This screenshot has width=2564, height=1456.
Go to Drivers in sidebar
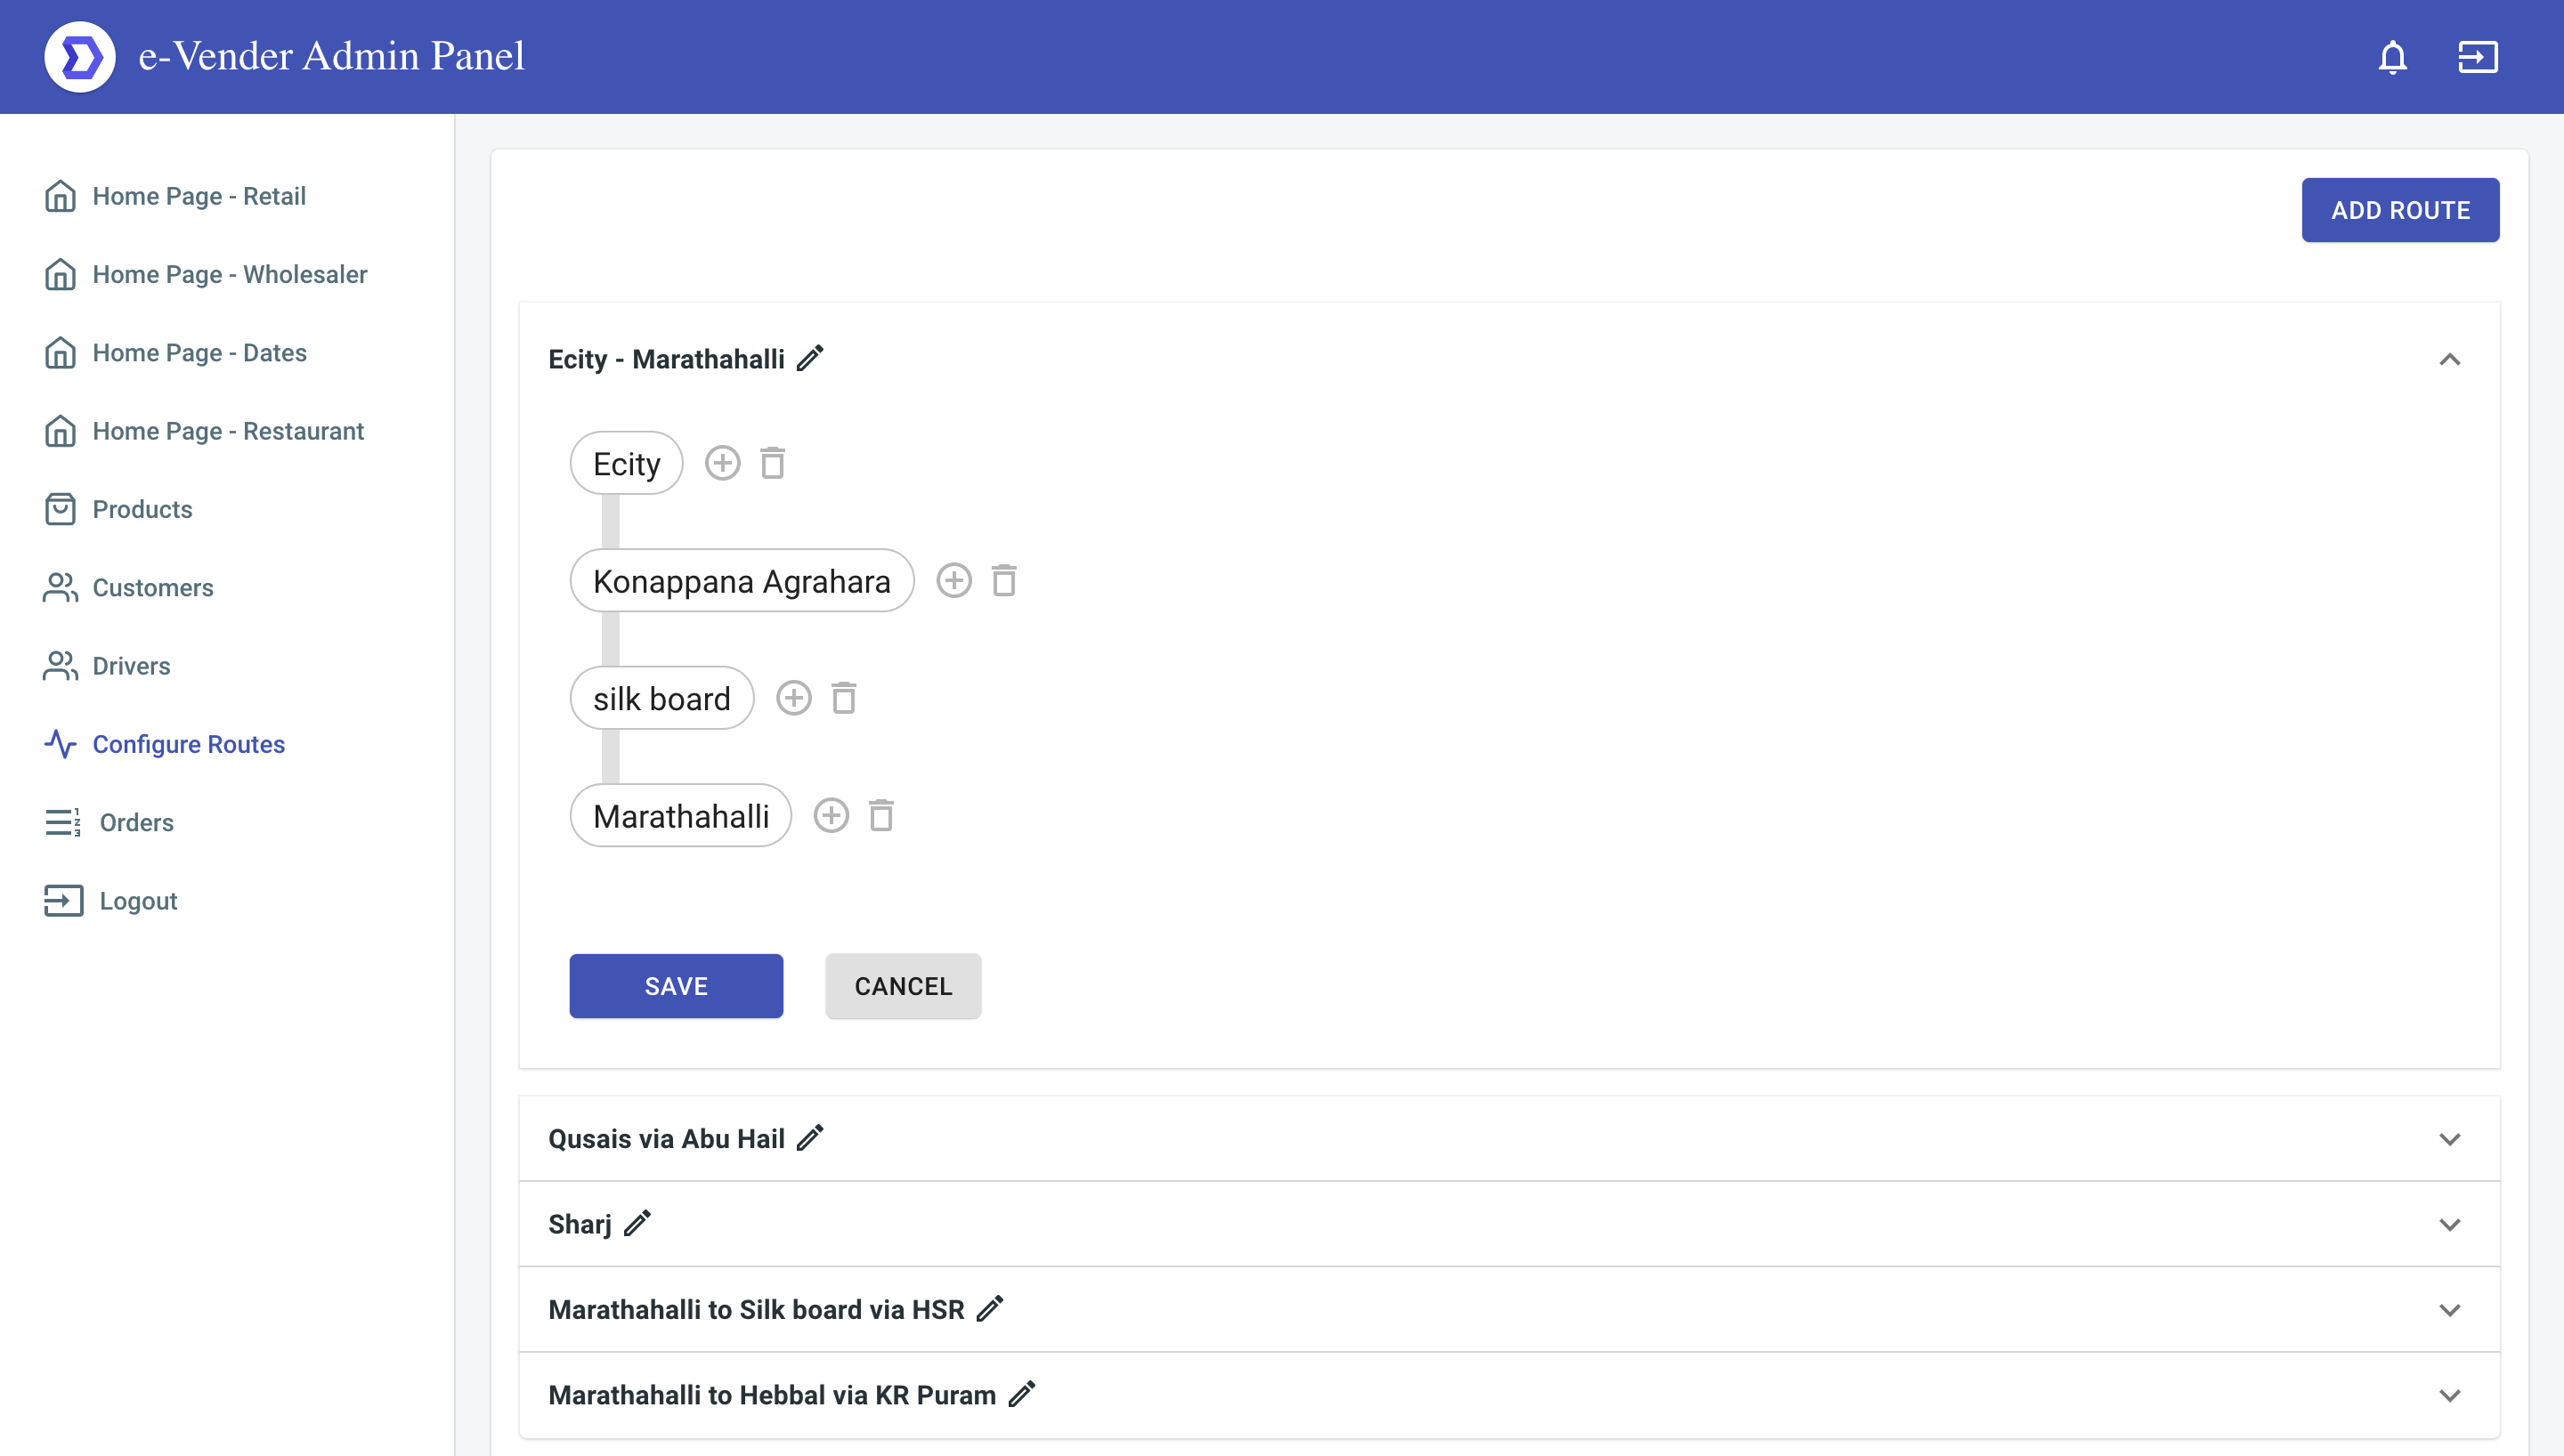[107, 665]
